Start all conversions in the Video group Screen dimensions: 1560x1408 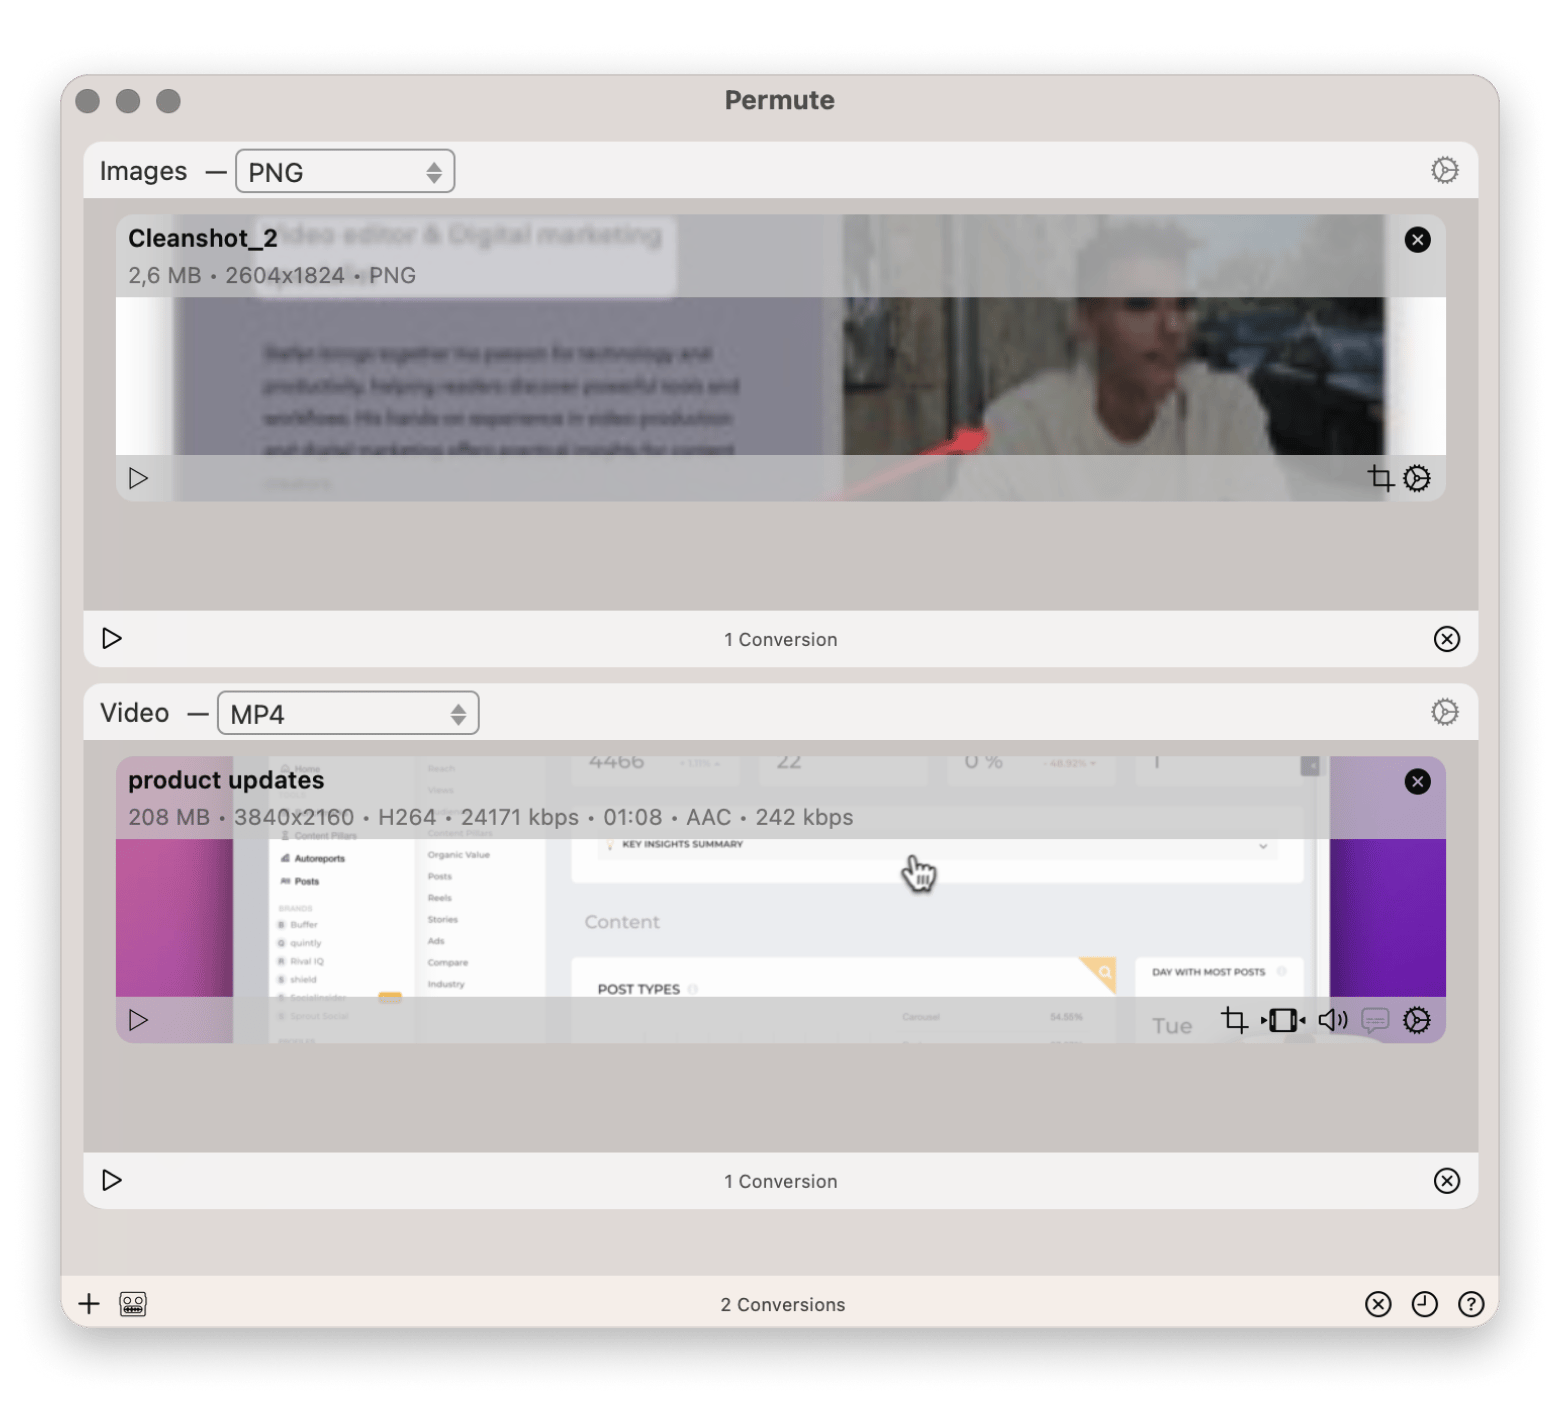tap(112, 1180)
